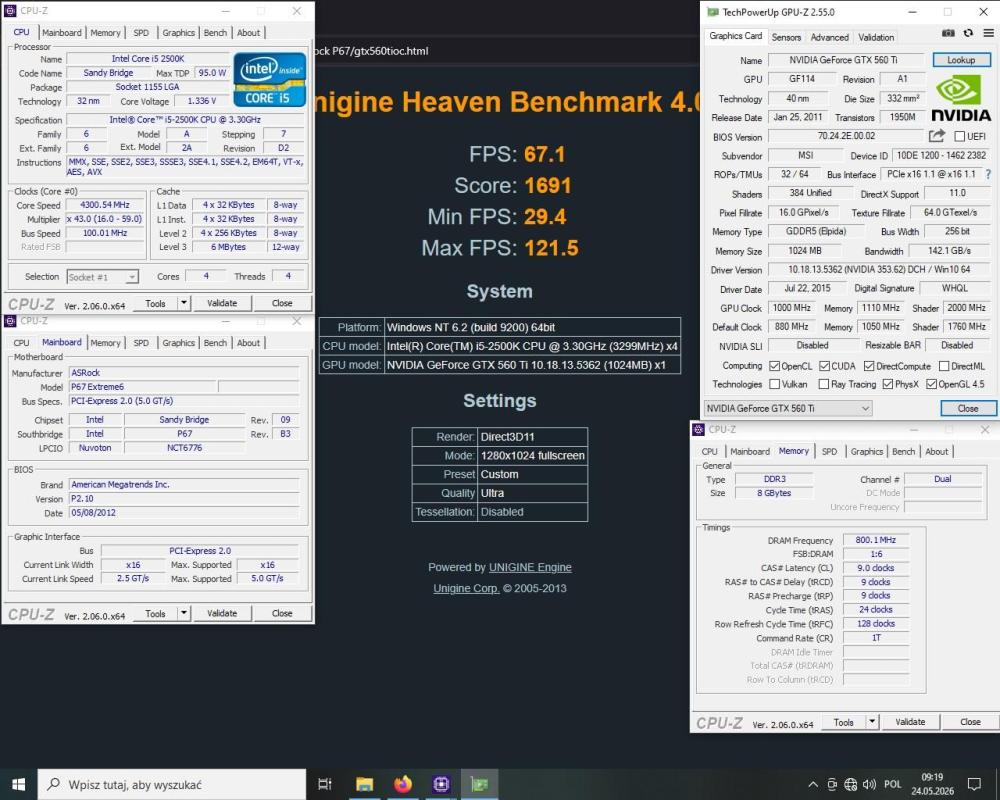Open File Explorer from the taskbar
Screen dimensions: 1000x800
pos(364,784)
